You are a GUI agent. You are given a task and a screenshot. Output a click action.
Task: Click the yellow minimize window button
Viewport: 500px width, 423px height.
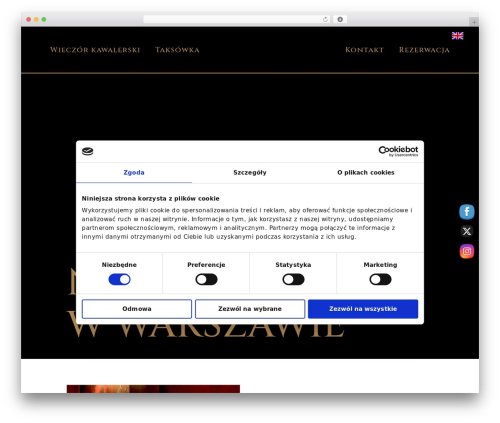point(36,20)
